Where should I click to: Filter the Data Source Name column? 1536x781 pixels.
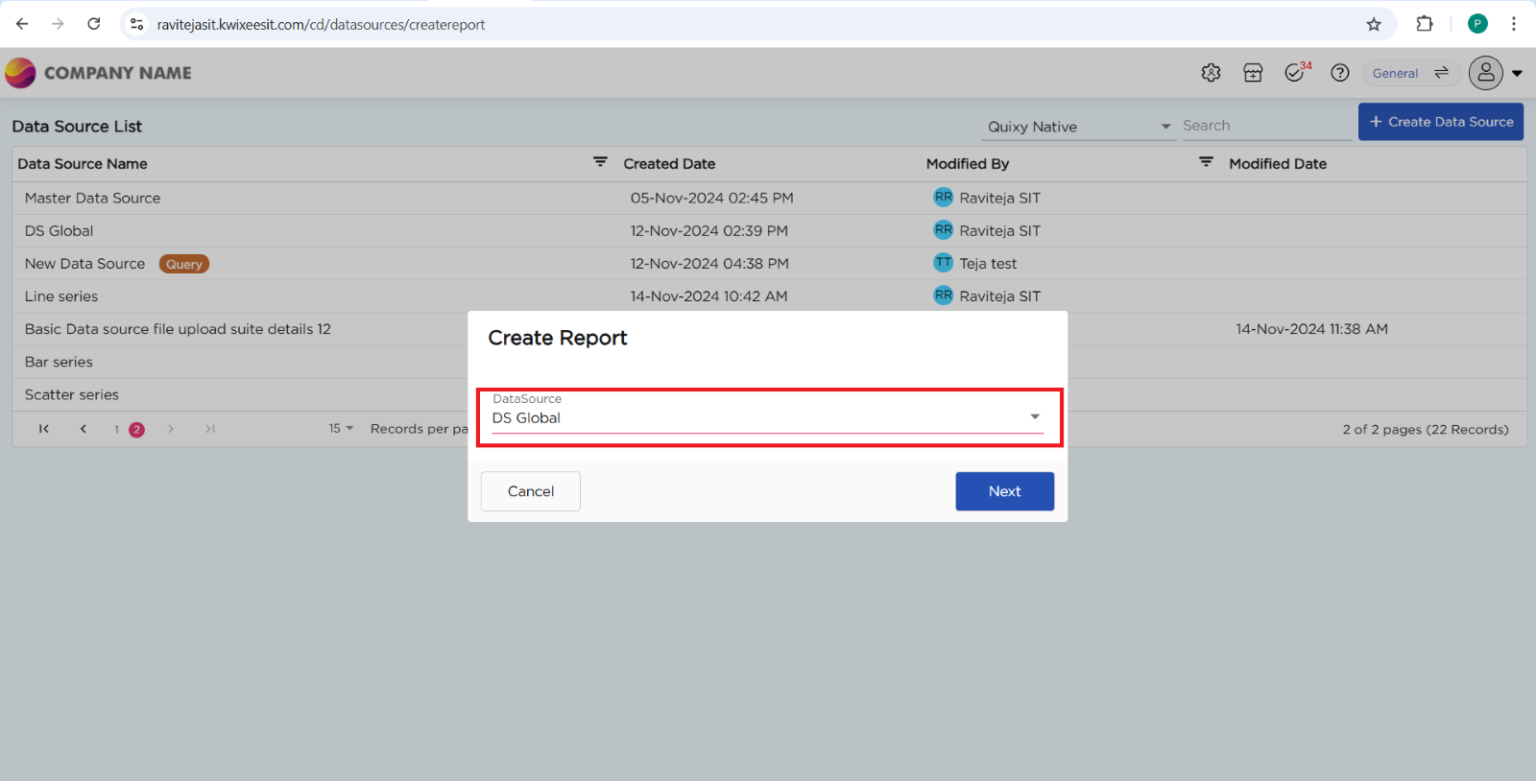point(600,160)
